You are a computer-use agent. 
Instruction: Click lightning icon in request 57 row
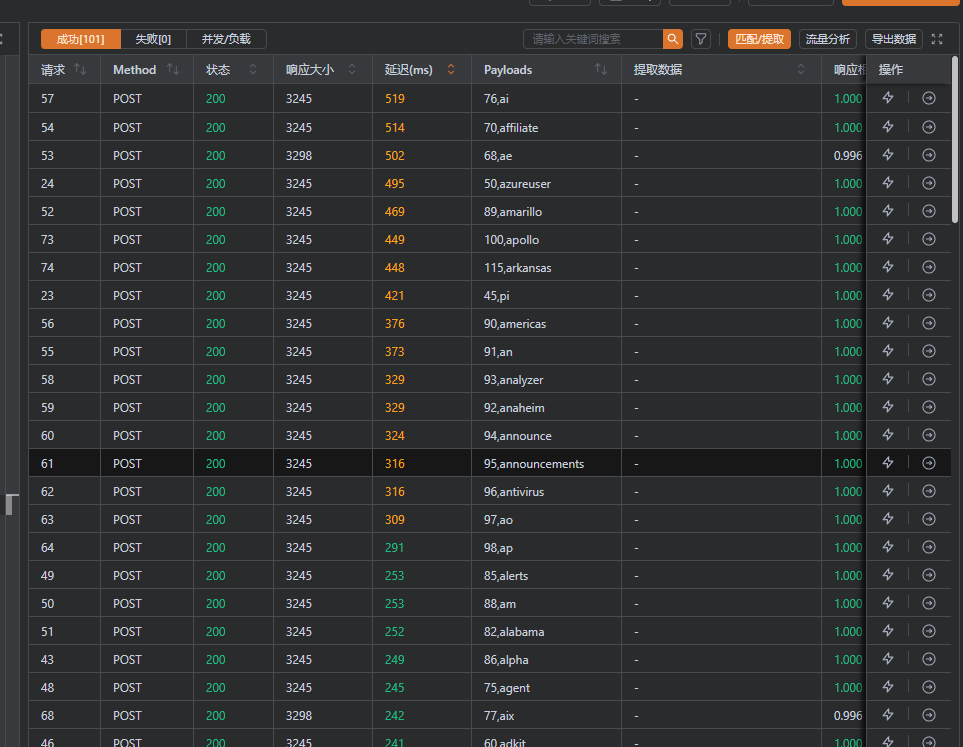[887, 98]
